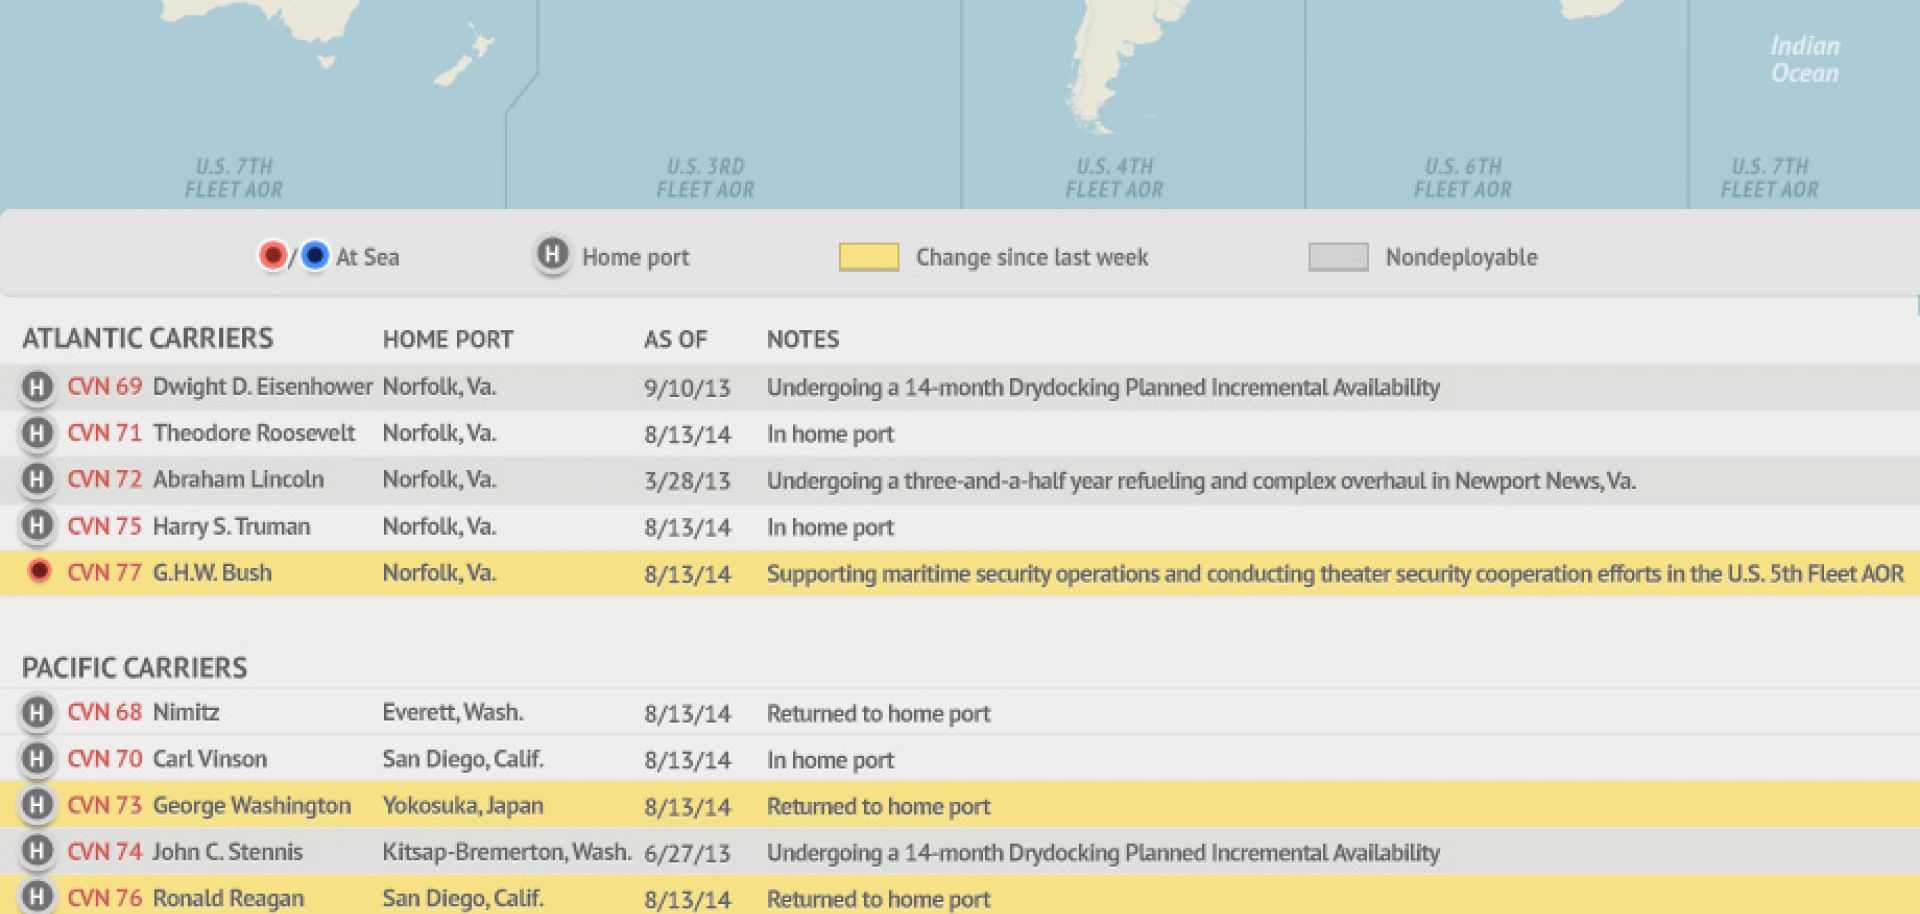Select CVN 68 hull number

coord(105,713)
